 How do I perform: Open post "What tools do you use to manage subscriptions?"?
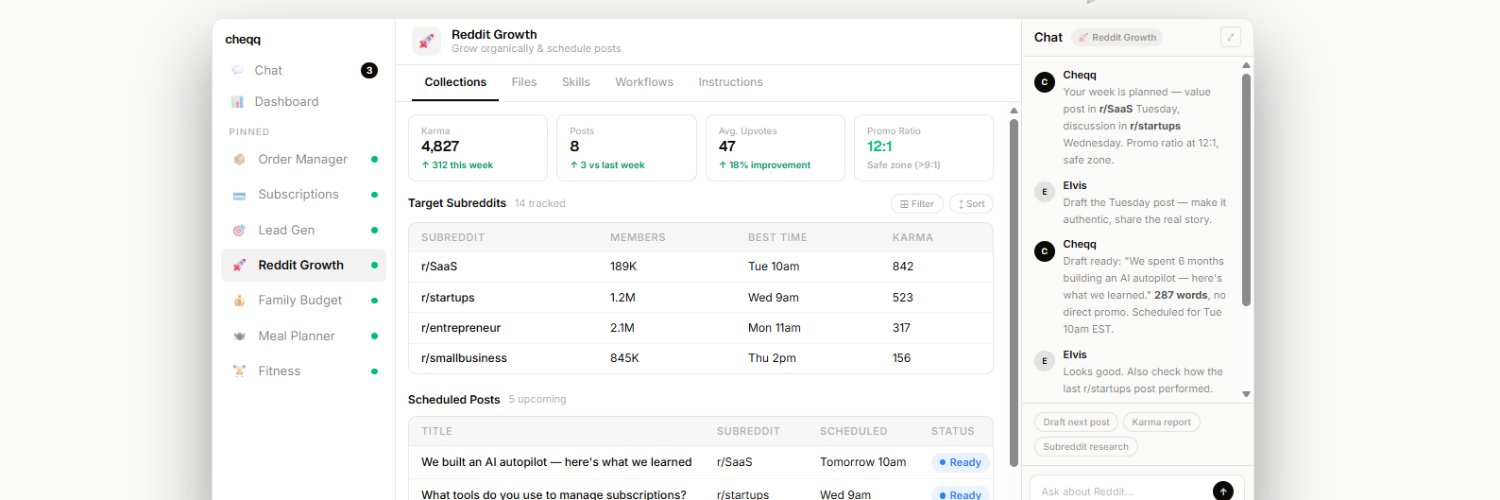click(x=554, y=494)
